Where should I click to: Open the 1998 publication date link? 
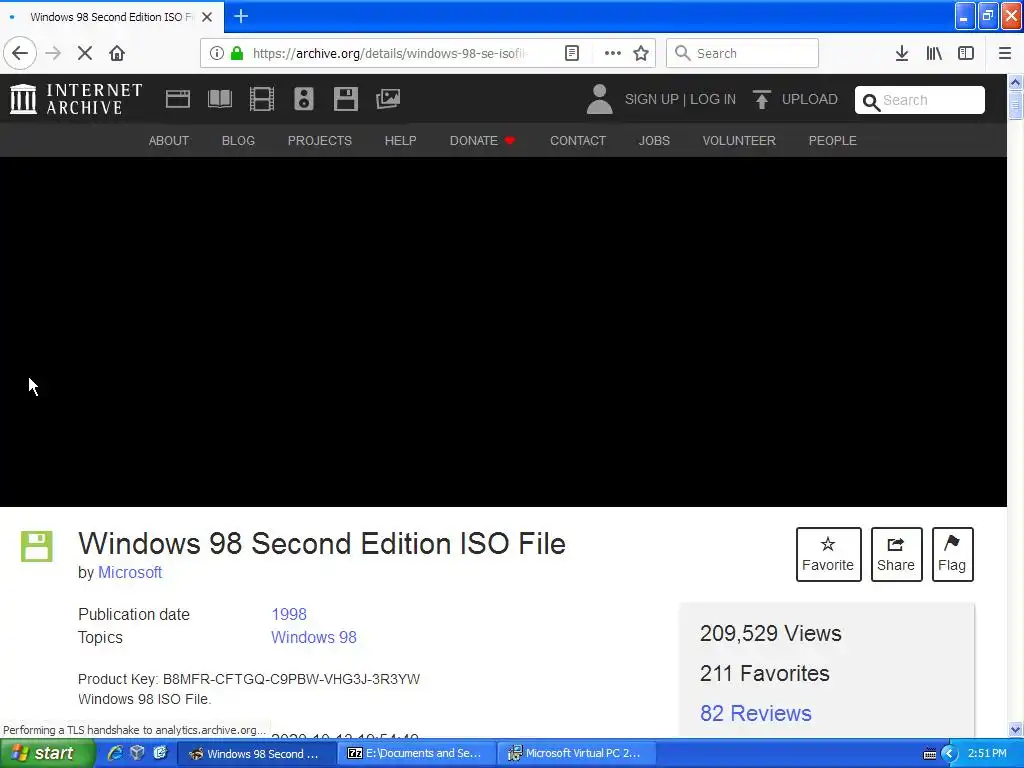289,614
